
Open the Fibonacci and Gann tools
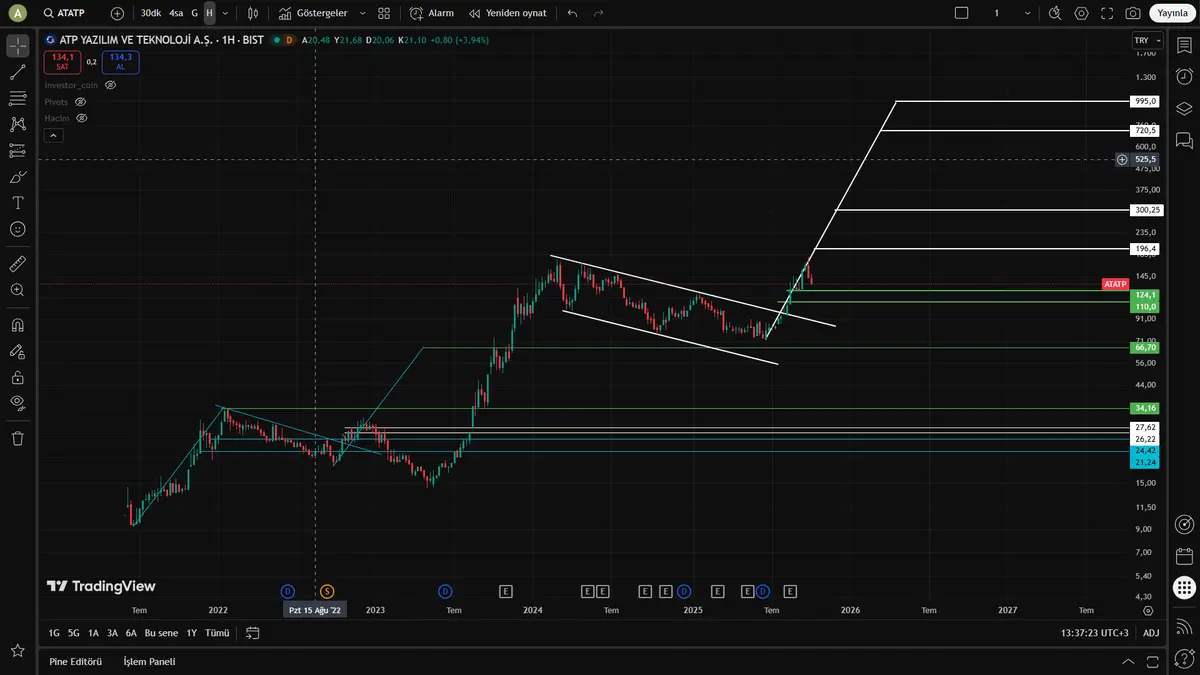(18, 98)
